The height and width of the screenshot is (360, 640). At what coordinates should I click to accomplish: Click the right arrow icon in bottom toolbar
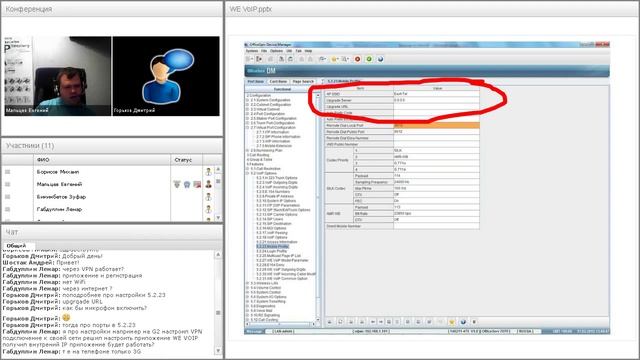(380, 322)
